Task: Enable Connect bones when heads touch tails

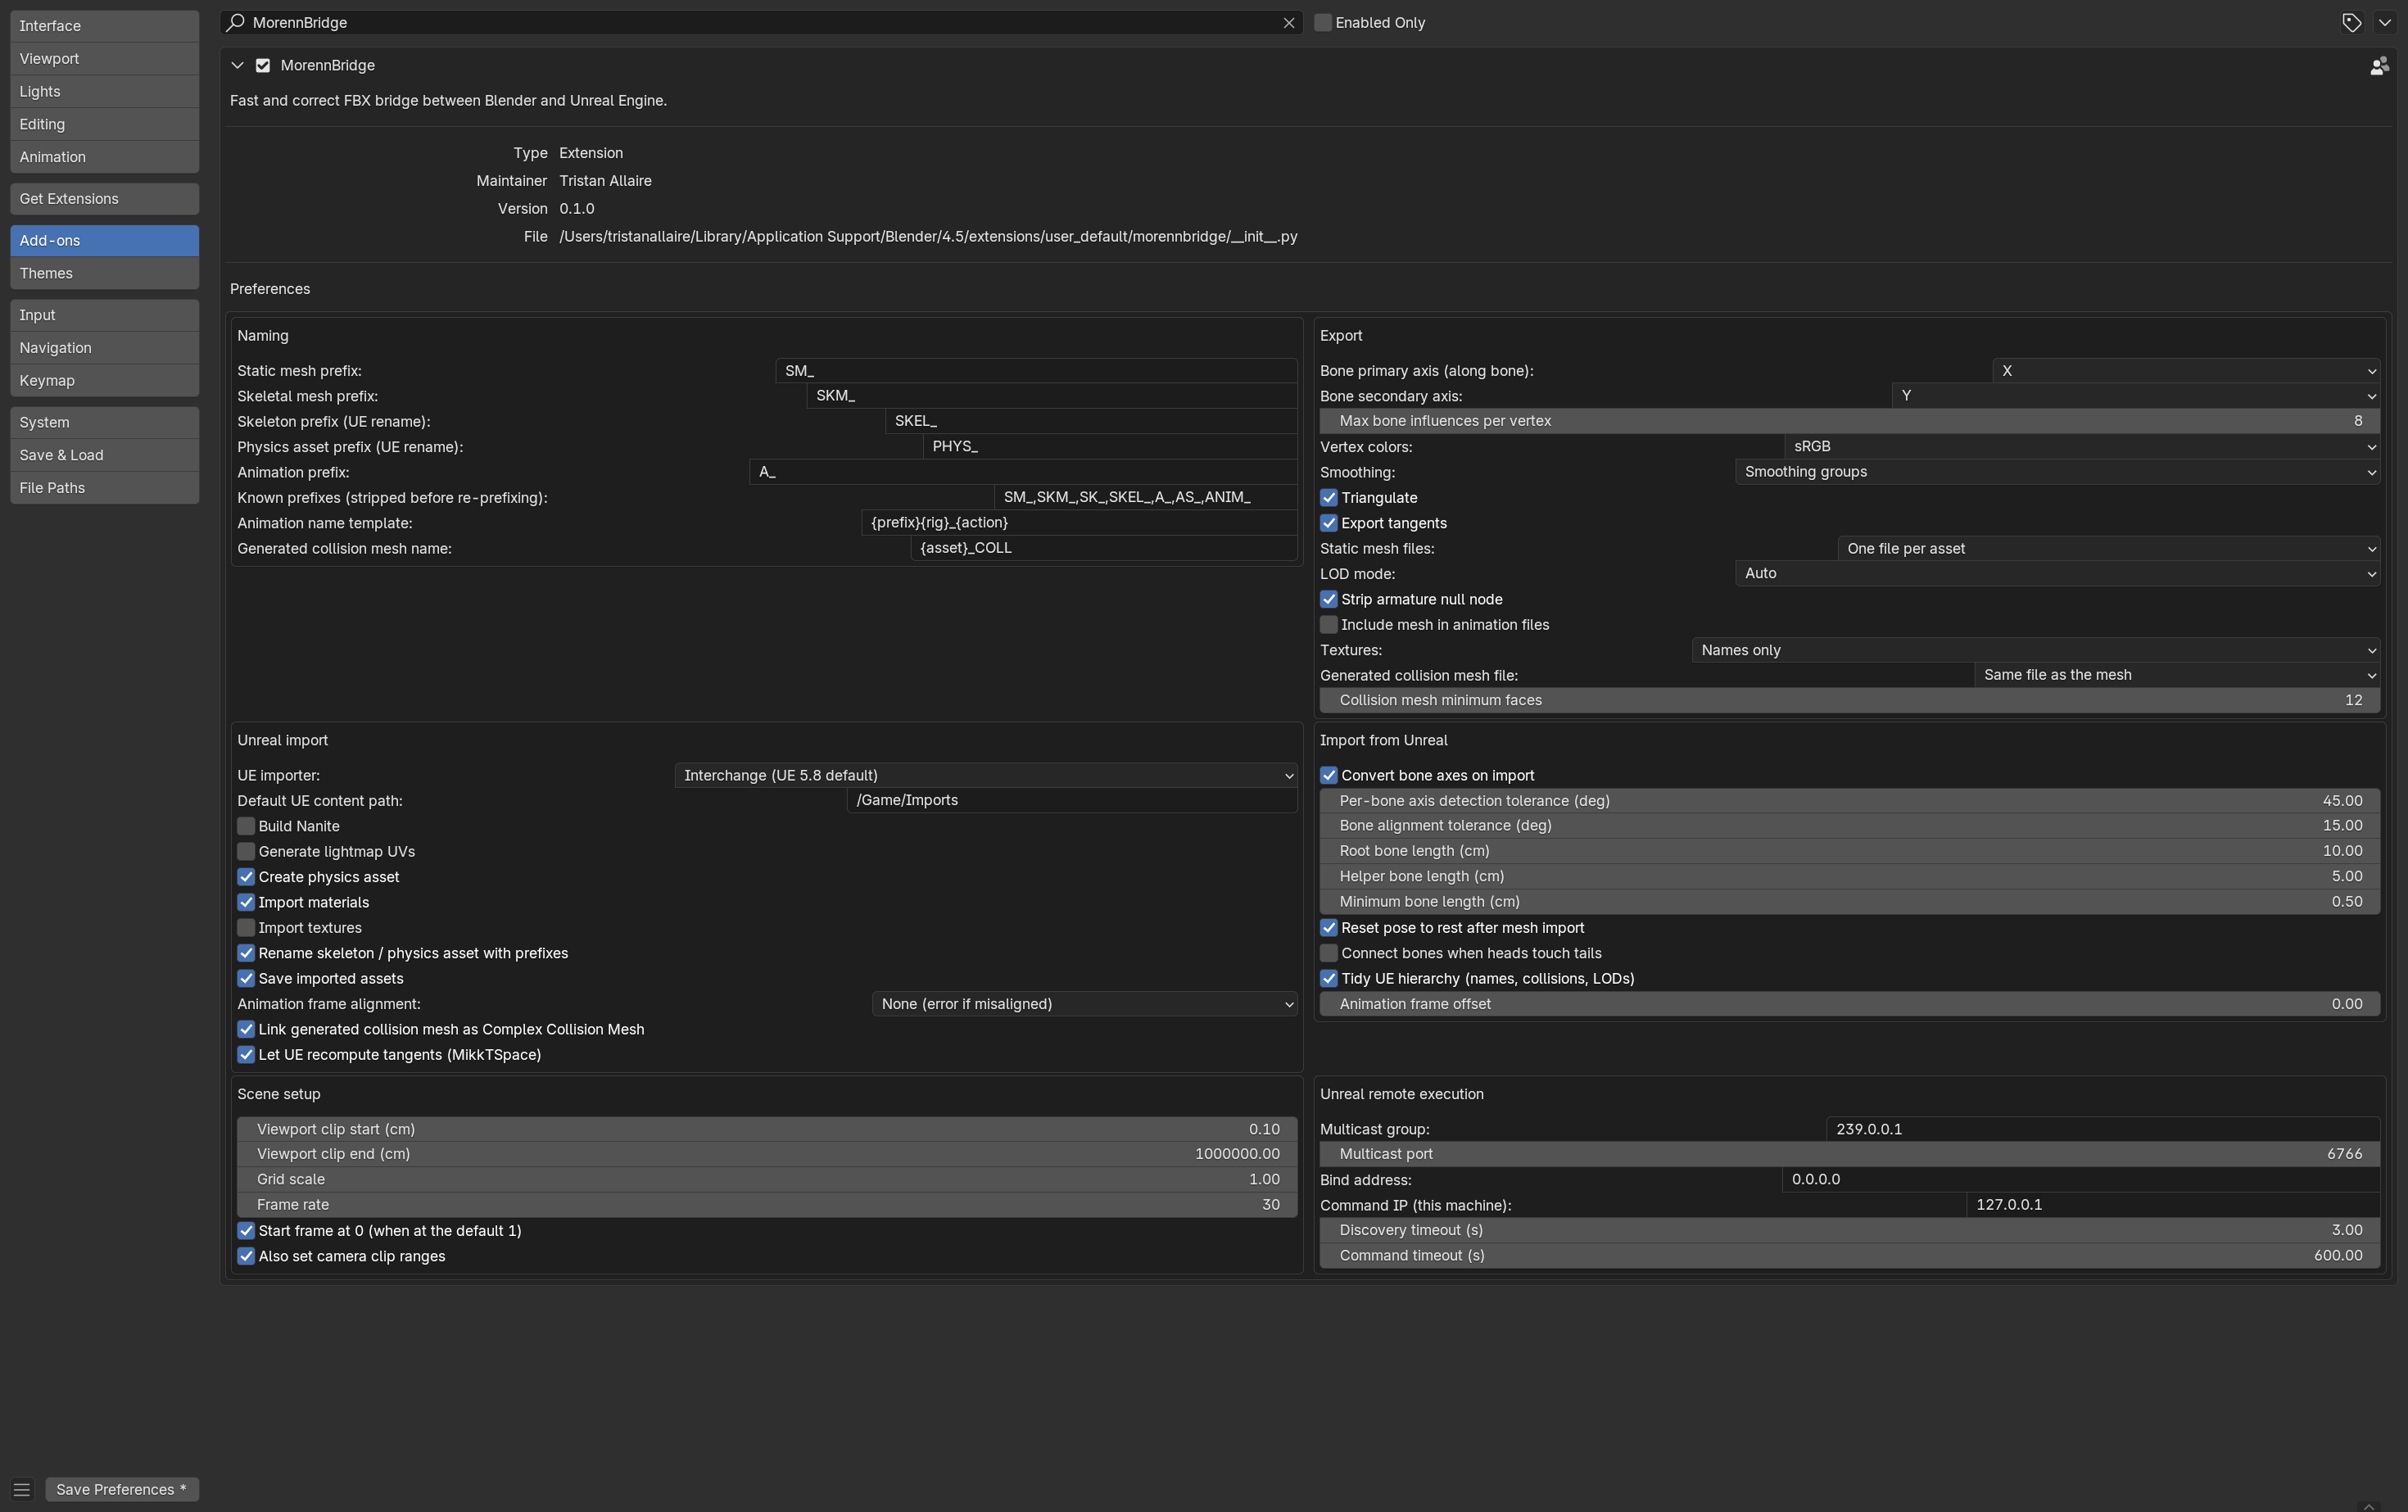Action: tap(1329, 953)
